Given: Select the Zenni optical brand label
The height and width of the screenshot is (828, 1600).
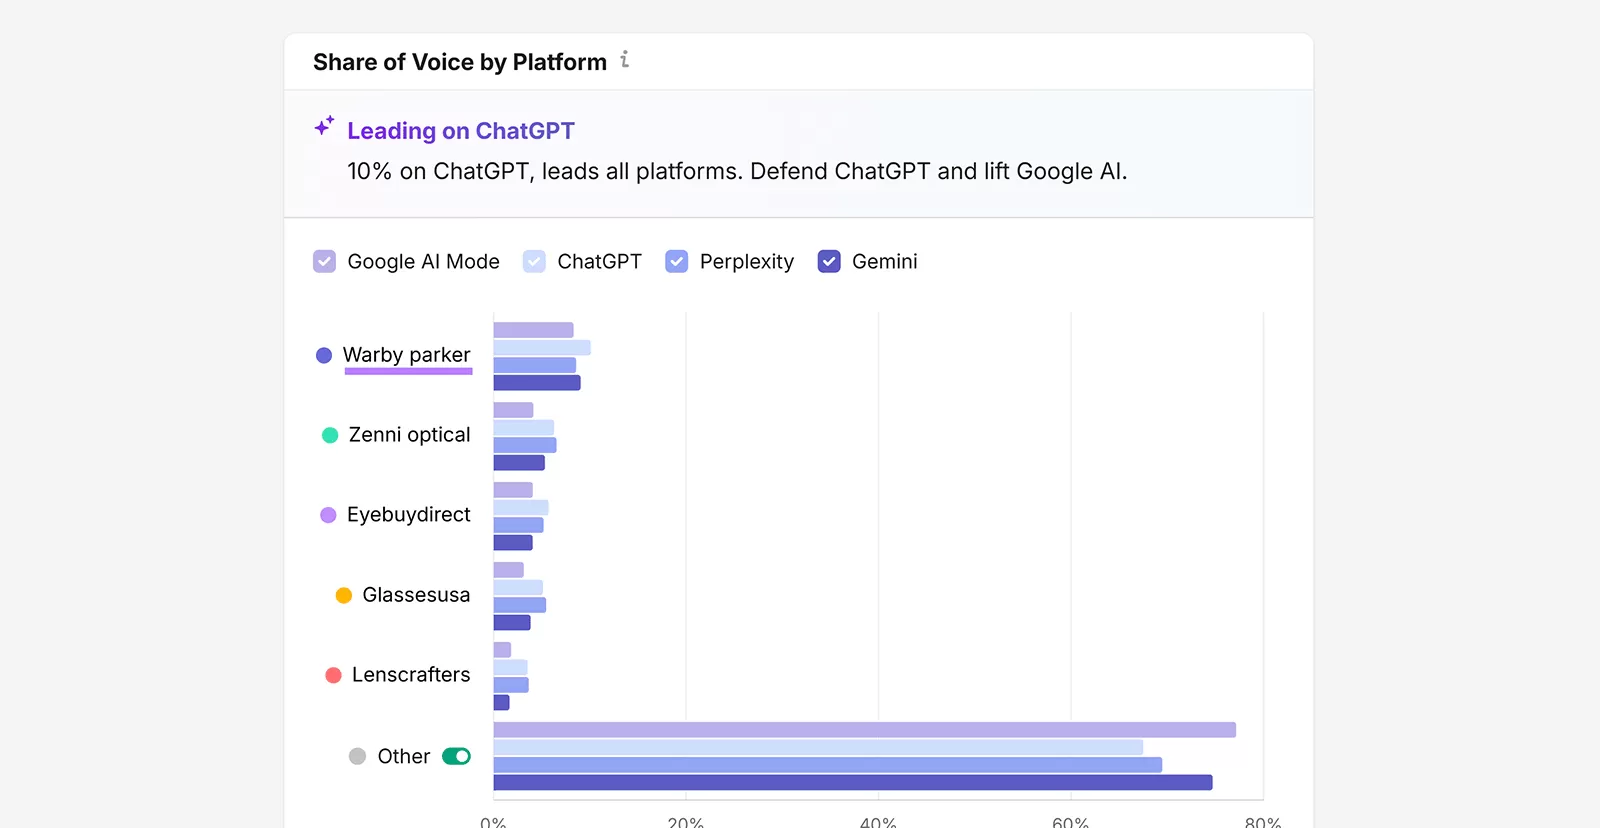Looking at the screenshot, I should [x=409, y=435].
